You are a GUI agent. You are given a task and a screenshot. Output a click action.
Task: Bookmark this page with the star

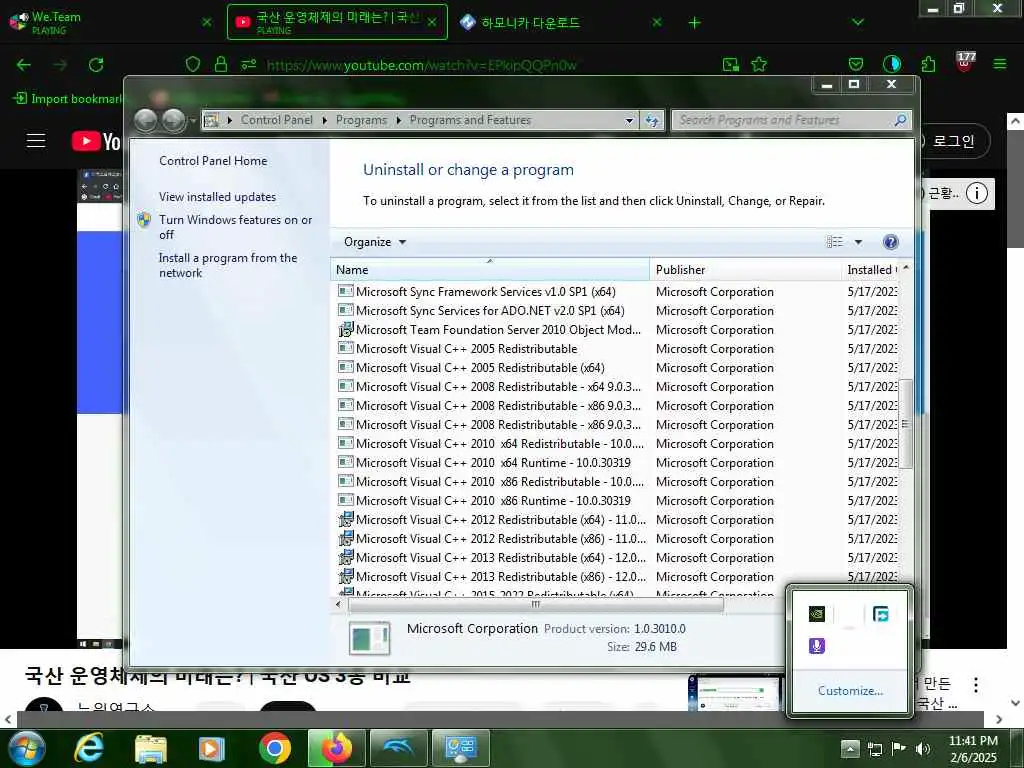759,64
